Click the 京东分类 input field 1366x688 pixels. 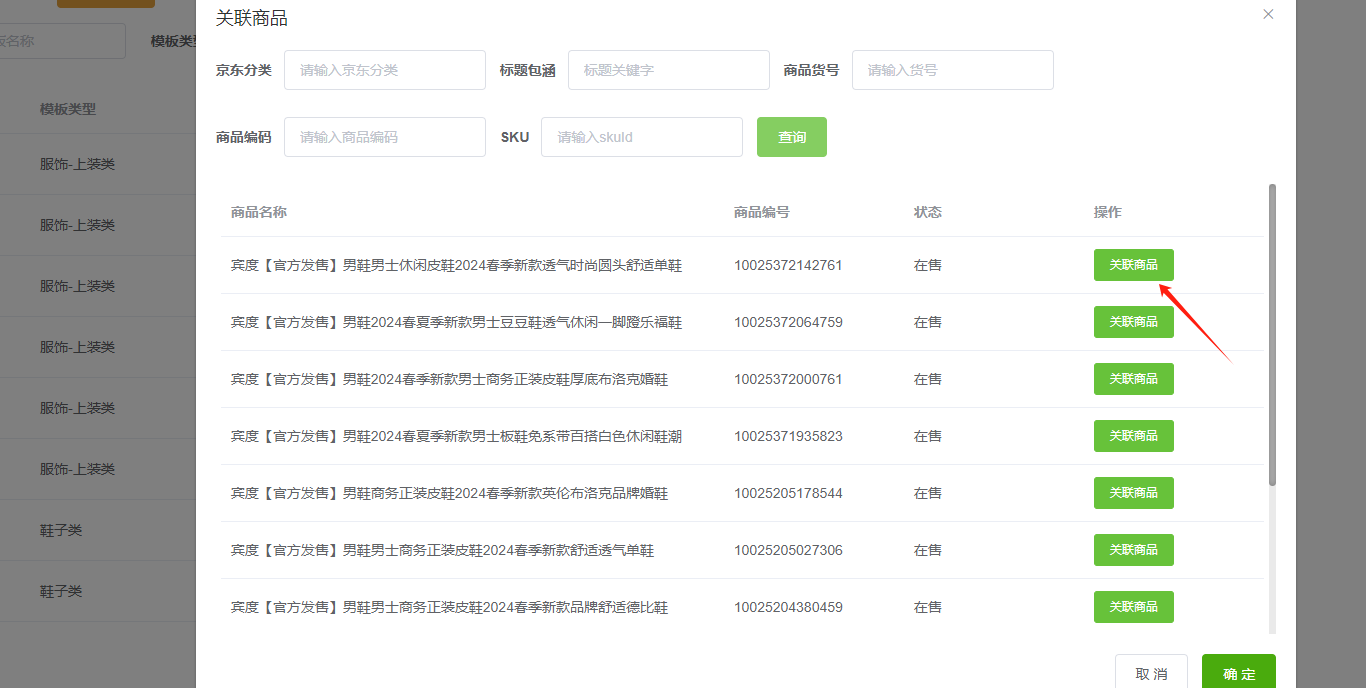[385, 70]
